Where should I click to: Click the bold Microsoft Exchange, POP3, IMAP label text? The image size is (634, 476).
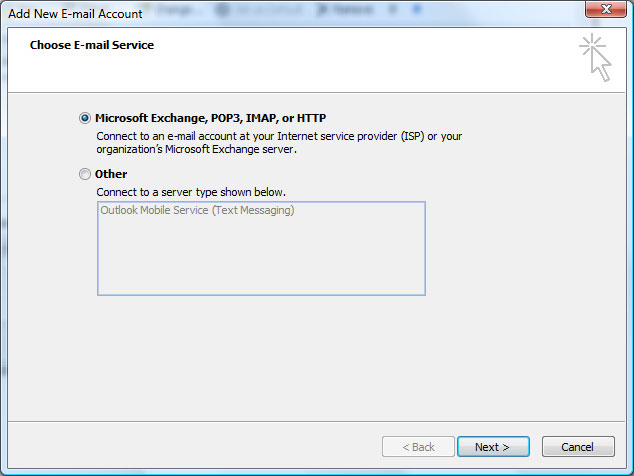click(210, 118)
